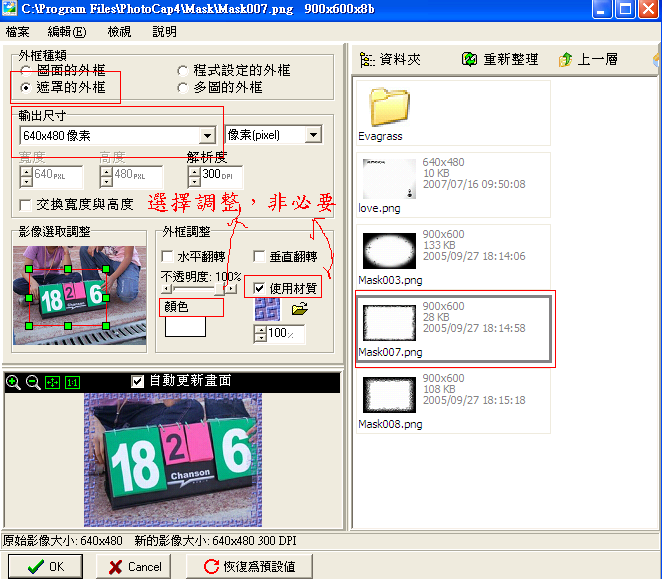Open the 檢視 menu
Screen dimensions: 662x579
click(x=119, y=32)
